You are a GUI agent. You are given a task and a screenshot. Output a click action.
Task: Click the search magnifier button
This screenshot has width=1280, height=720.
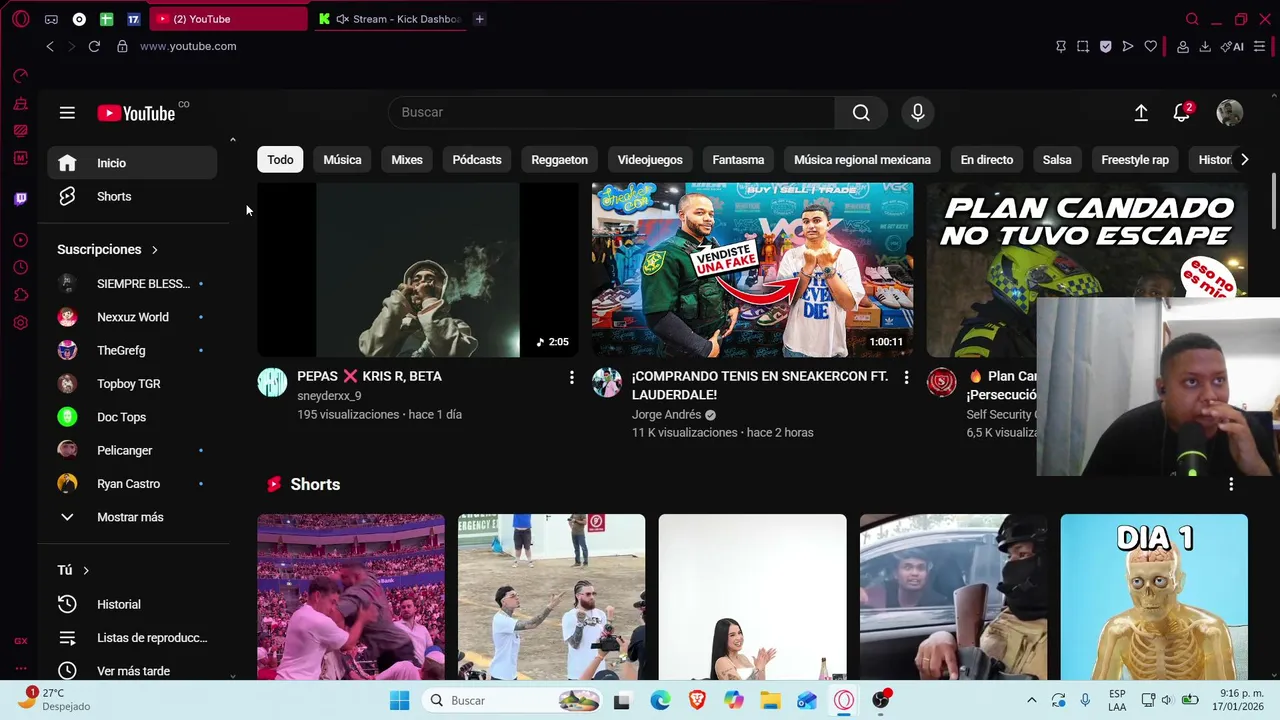click(861, 113)
